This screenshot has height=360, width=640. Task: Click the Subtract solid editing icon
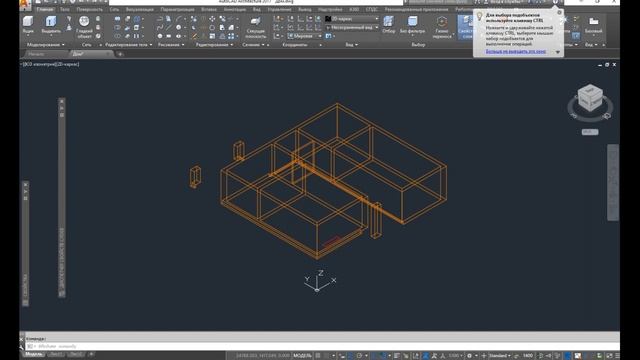pos(118,27)
